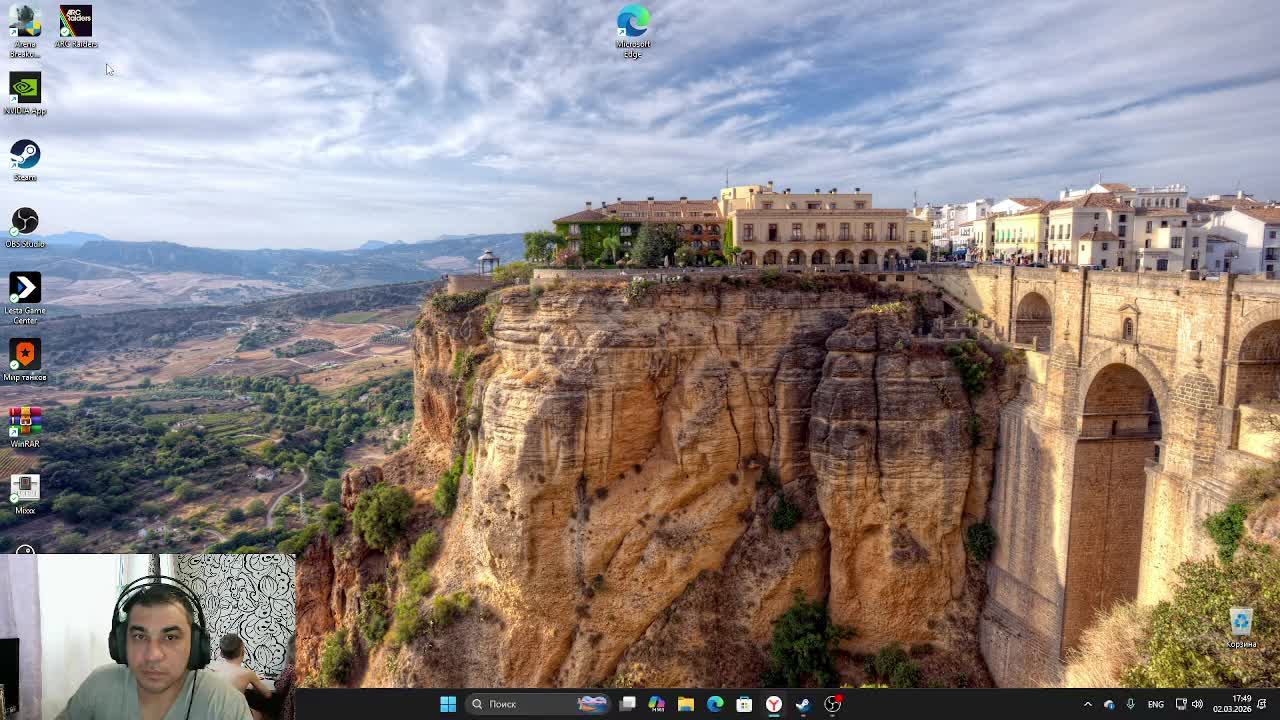The height and width of the screenshot is (720, 1280).
Task: Select the Mixxx desktop shortcut
Action: 25,494
